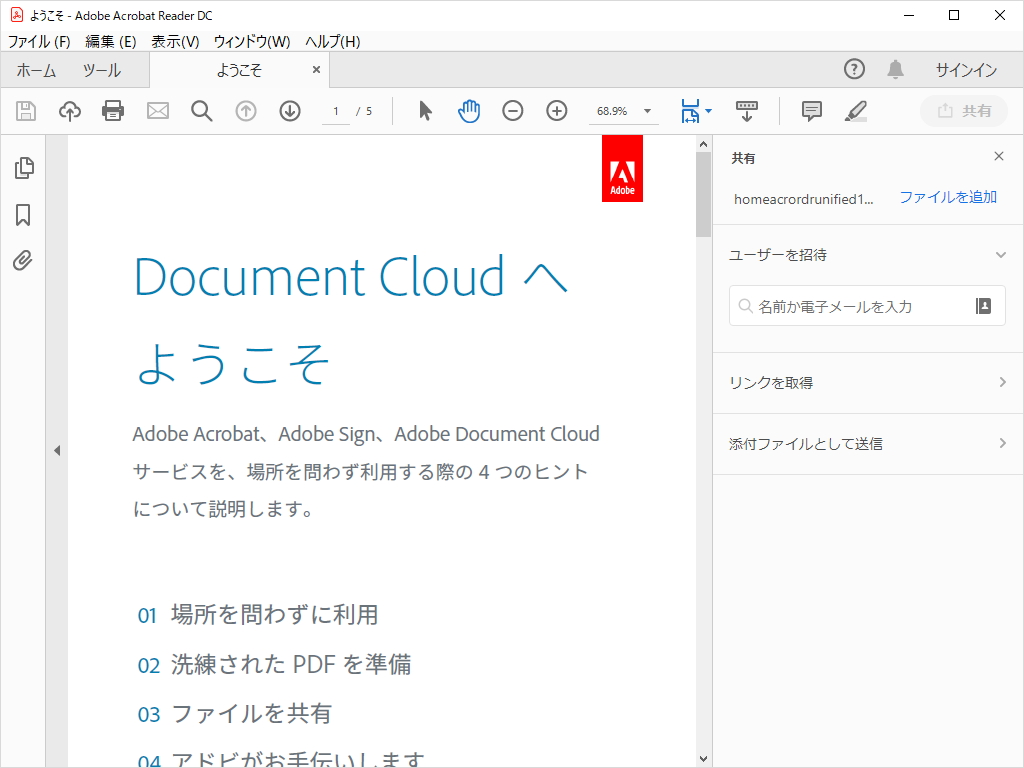This screenshot has height=768, width=1024.
Task: Switch to the ツール tab
Action: coord(103,70)
